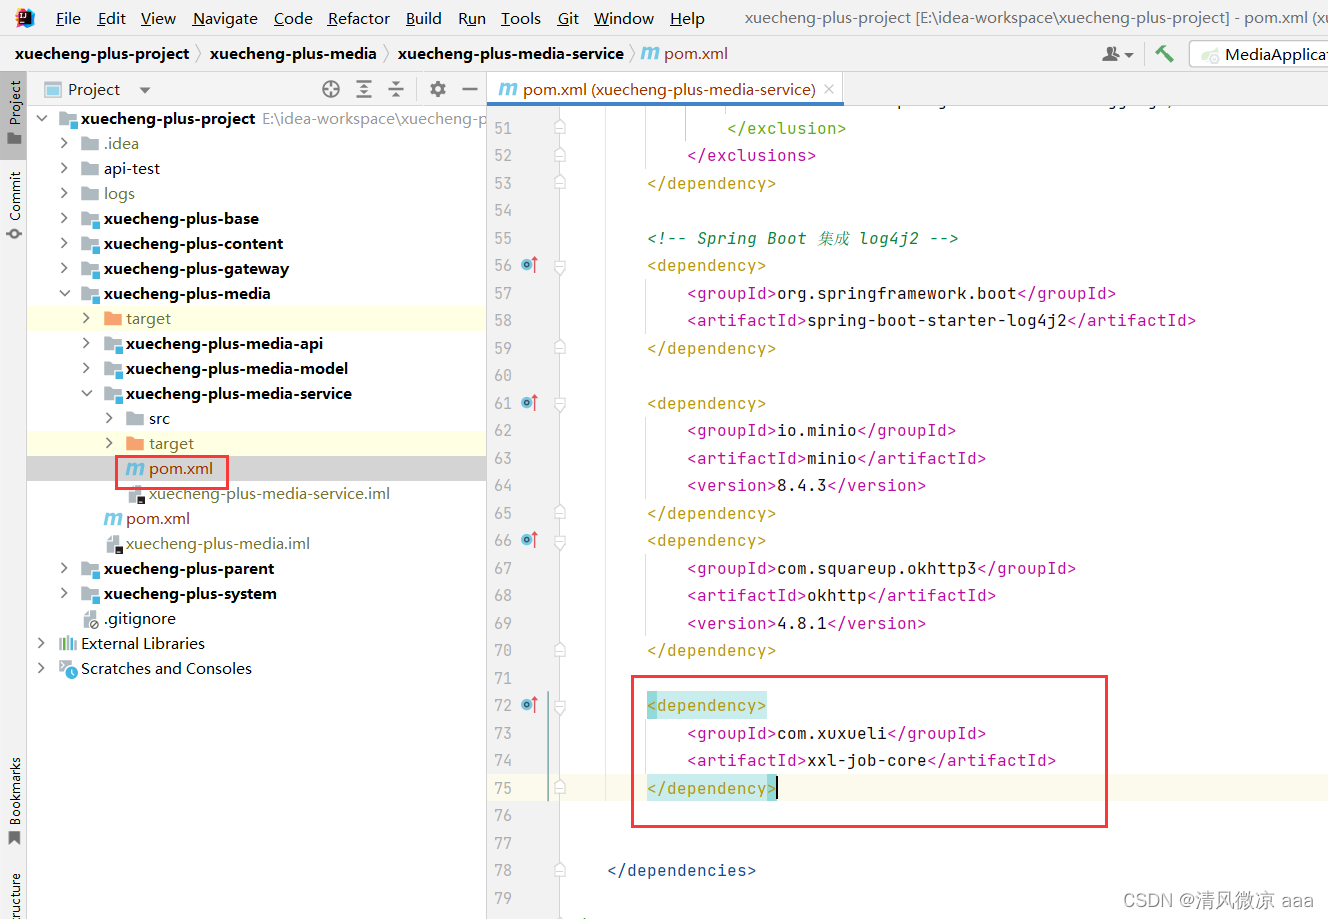Image resolution: width=1328 pixels, height=919 pixels.
Task: Open the user account icon in toolbar
Action: [1117, 54]
